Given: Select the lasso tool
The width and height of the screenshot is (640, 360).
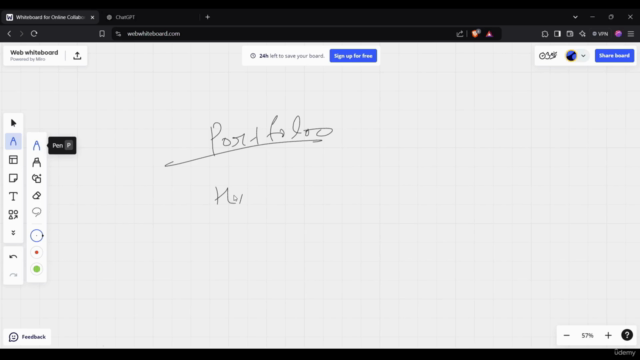Looking at the screenshot, I should tap(36, 212).
